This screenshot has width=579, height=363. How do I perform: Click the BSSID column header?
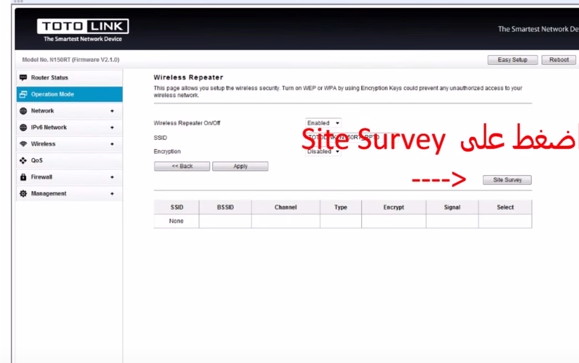pyautogui.click(x=225, y=207)
